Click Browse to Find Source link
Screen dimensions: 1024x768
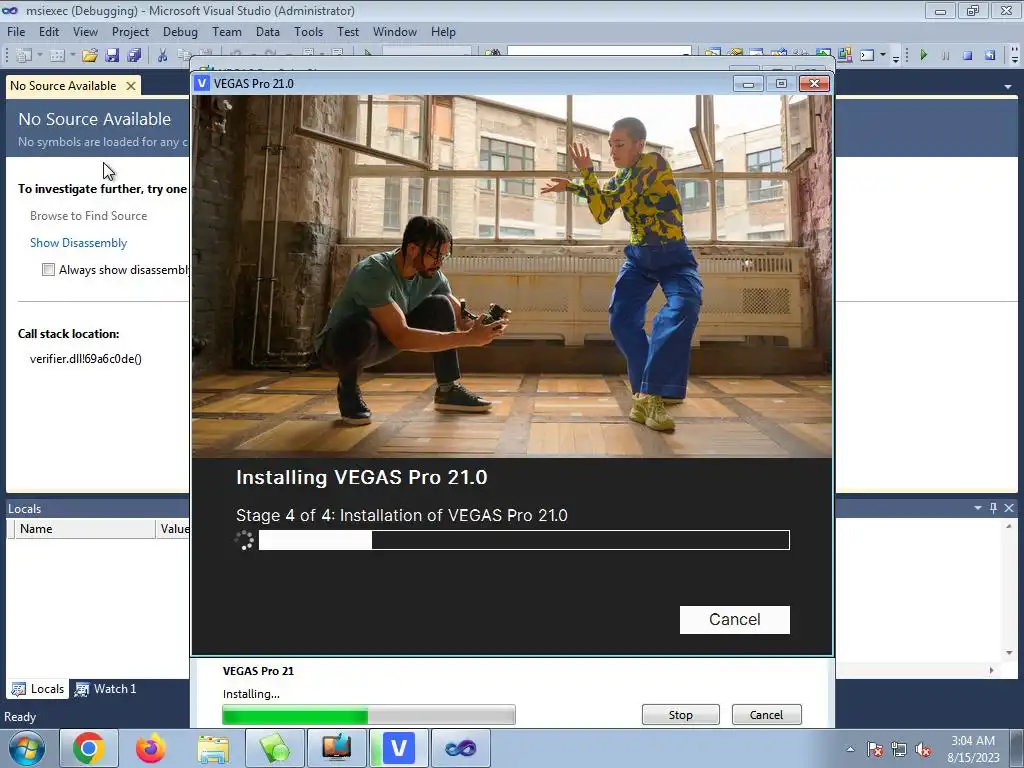(88, 216)
